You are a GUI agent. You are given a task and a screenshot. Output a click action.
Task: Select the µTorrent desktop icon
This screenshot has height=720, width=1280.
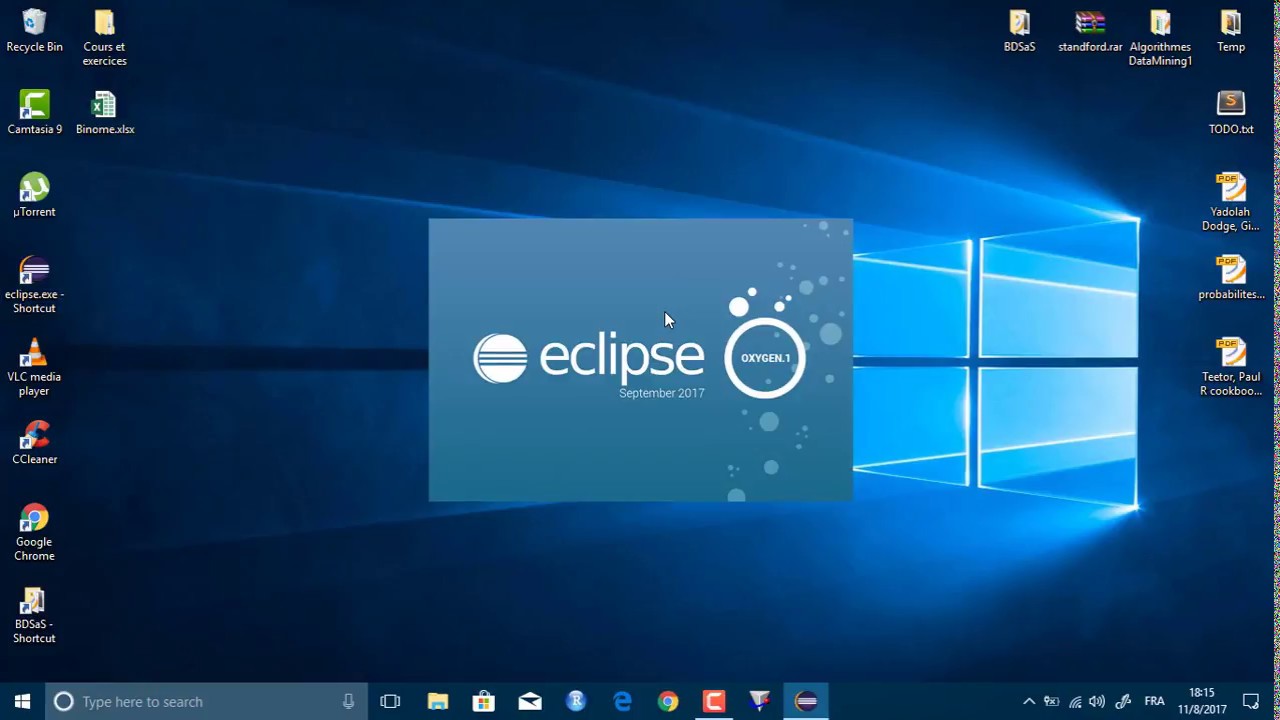pos(34,195)
